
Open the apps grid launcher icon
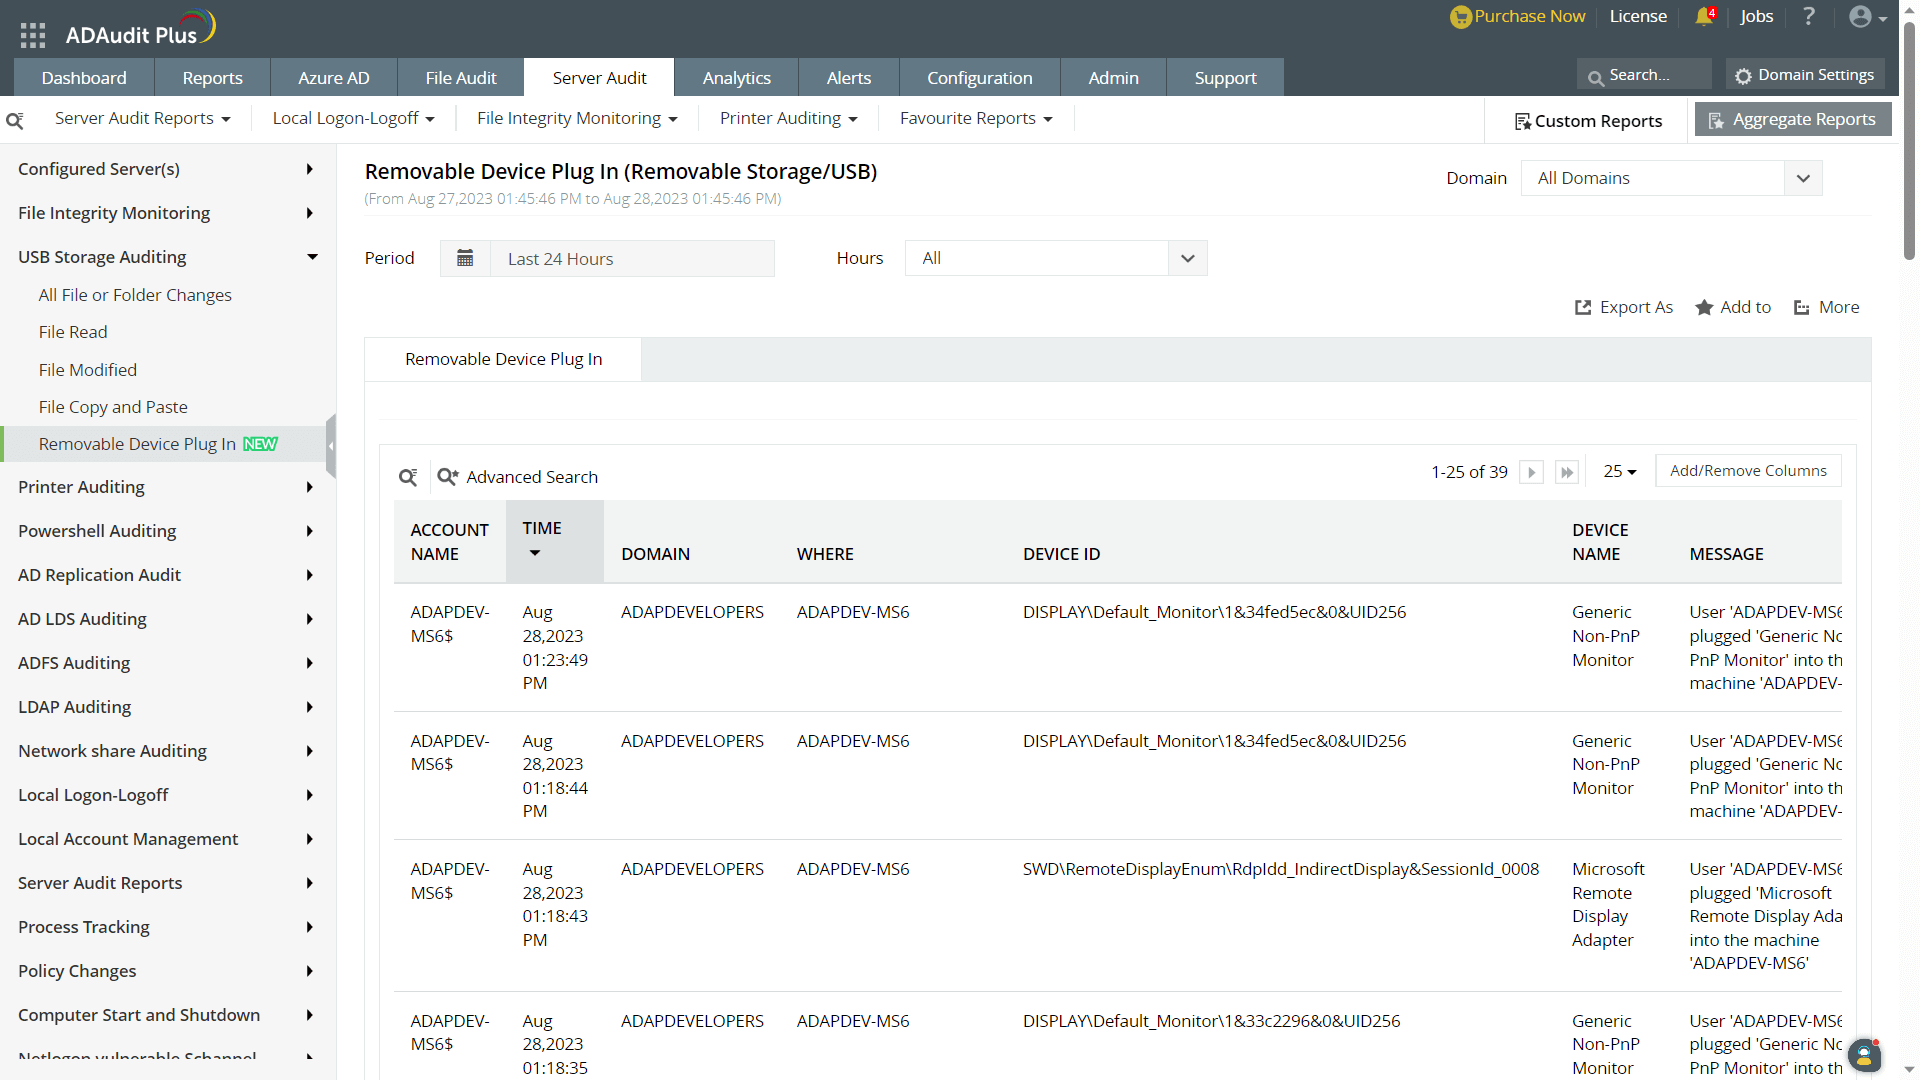tap(33, 35)
